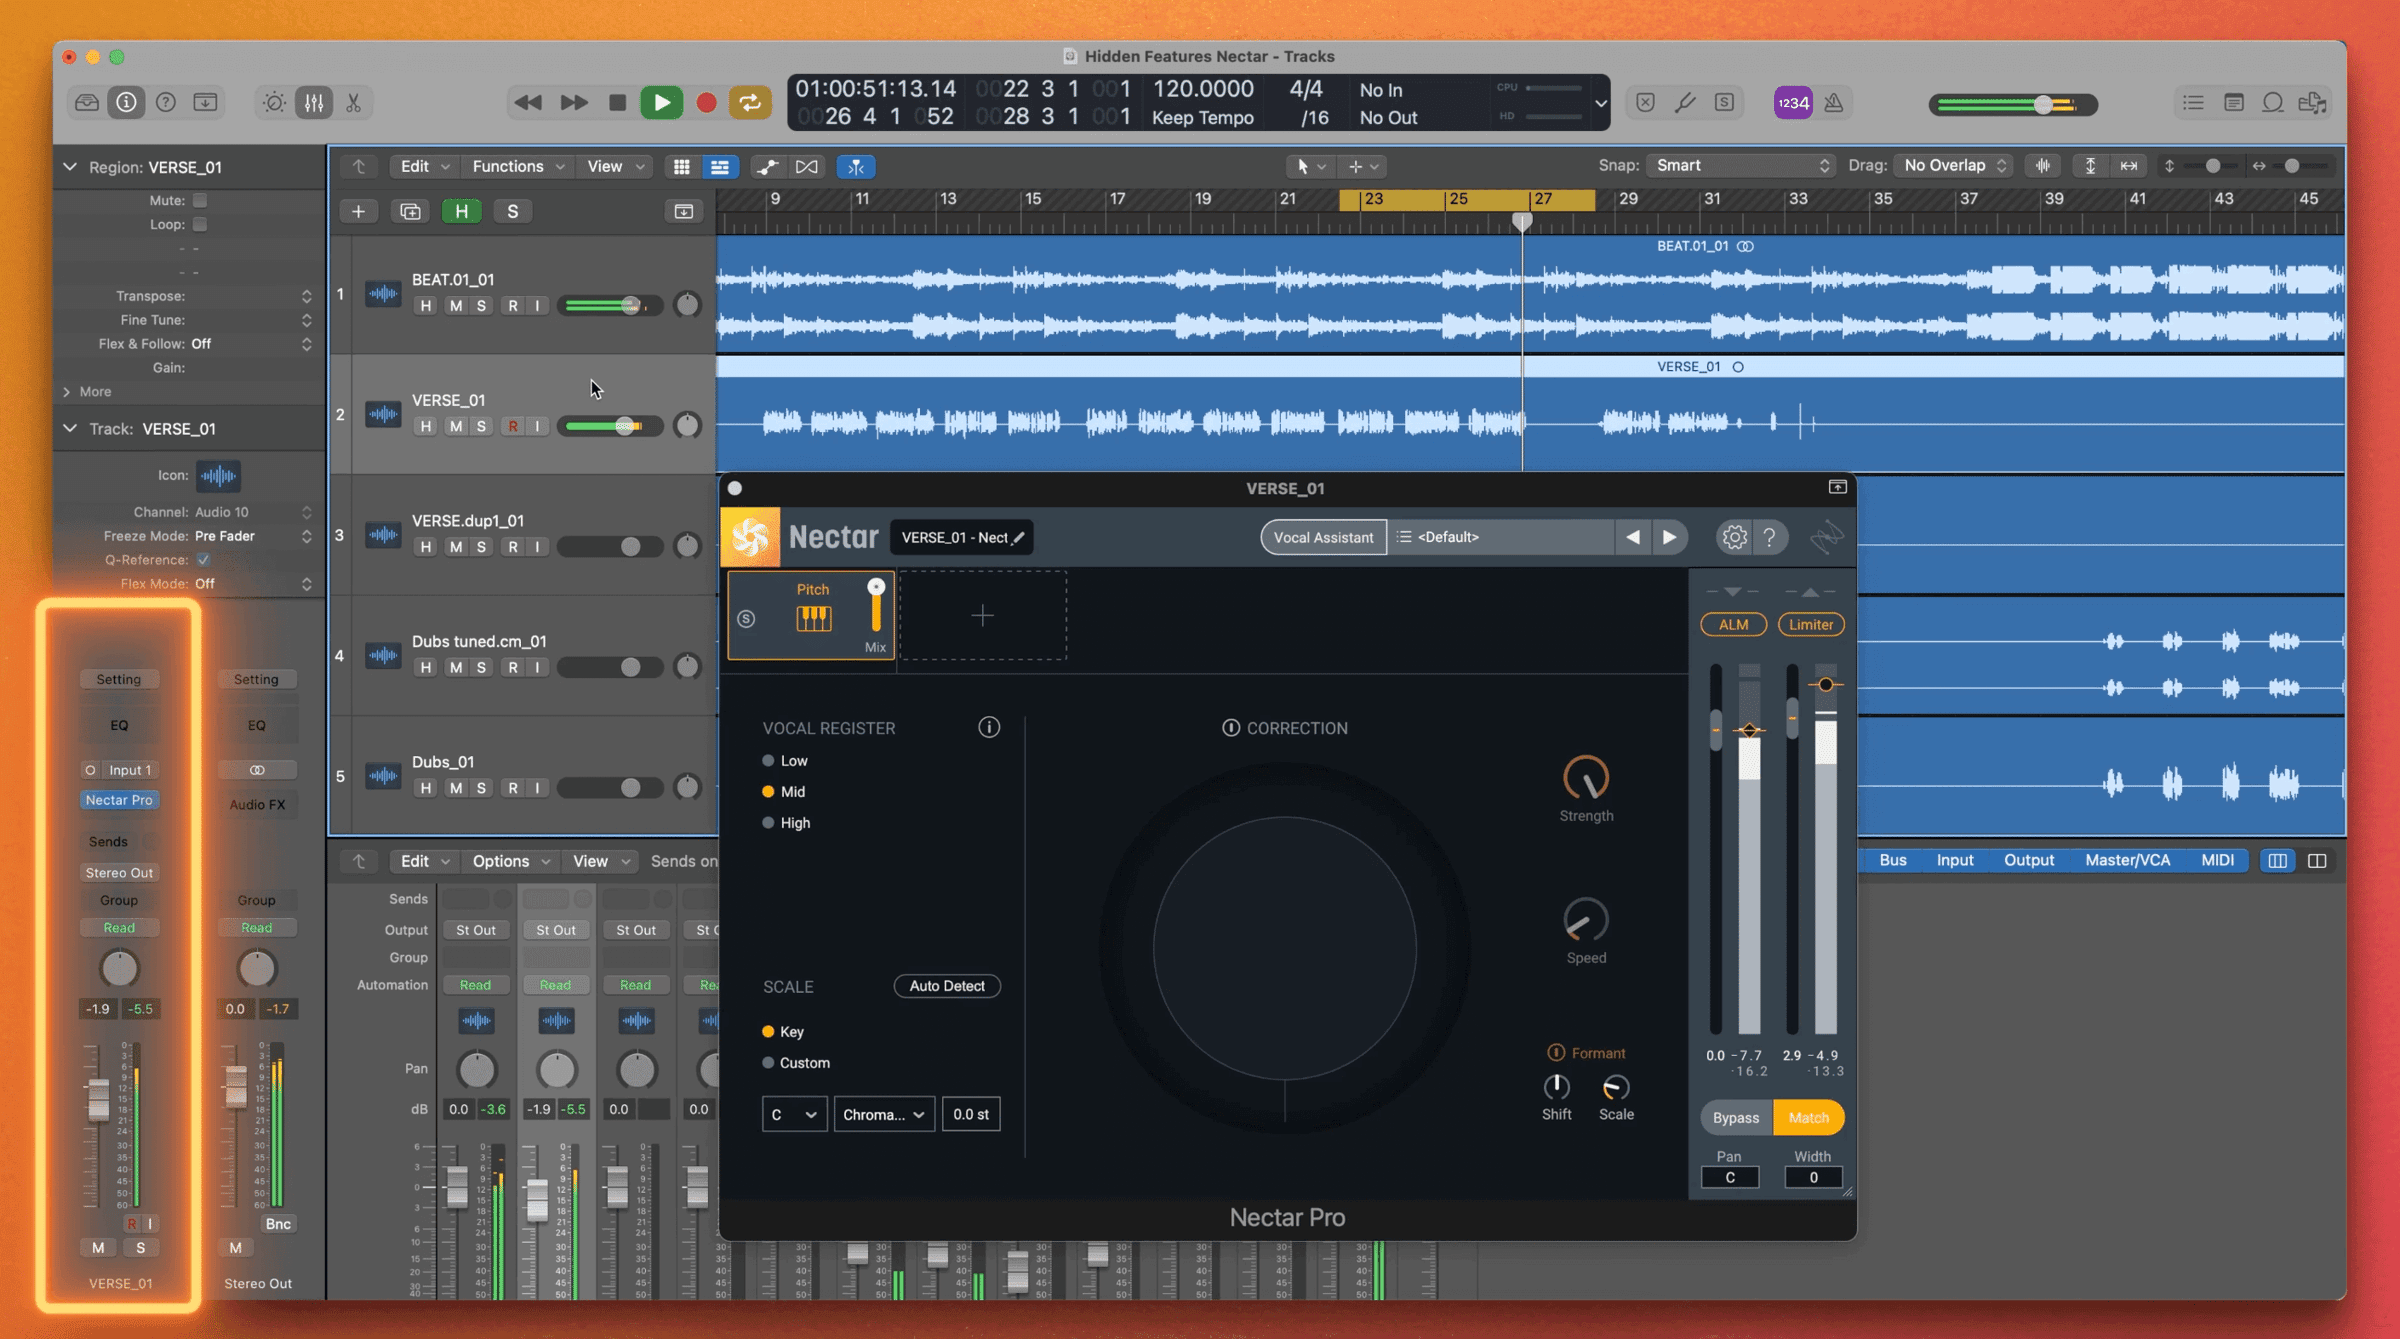This screenshot has width=2400, height=1339.
Task: Toggle the Mixer faders icon
Action: coord(314,102)
